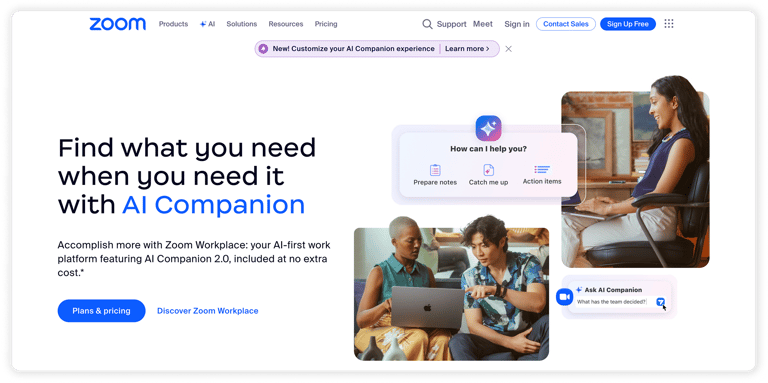Click the AI Companion sparkle app icon

tap(488, 128)
